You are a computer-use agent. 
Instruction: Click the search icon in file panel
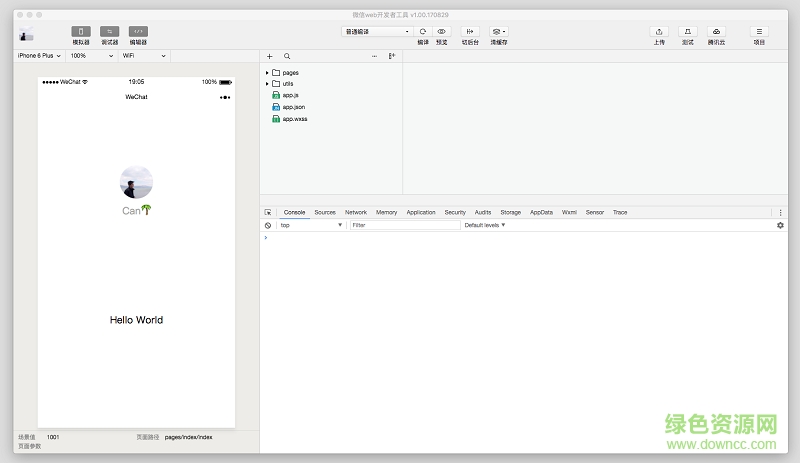(x=287, y=57)
